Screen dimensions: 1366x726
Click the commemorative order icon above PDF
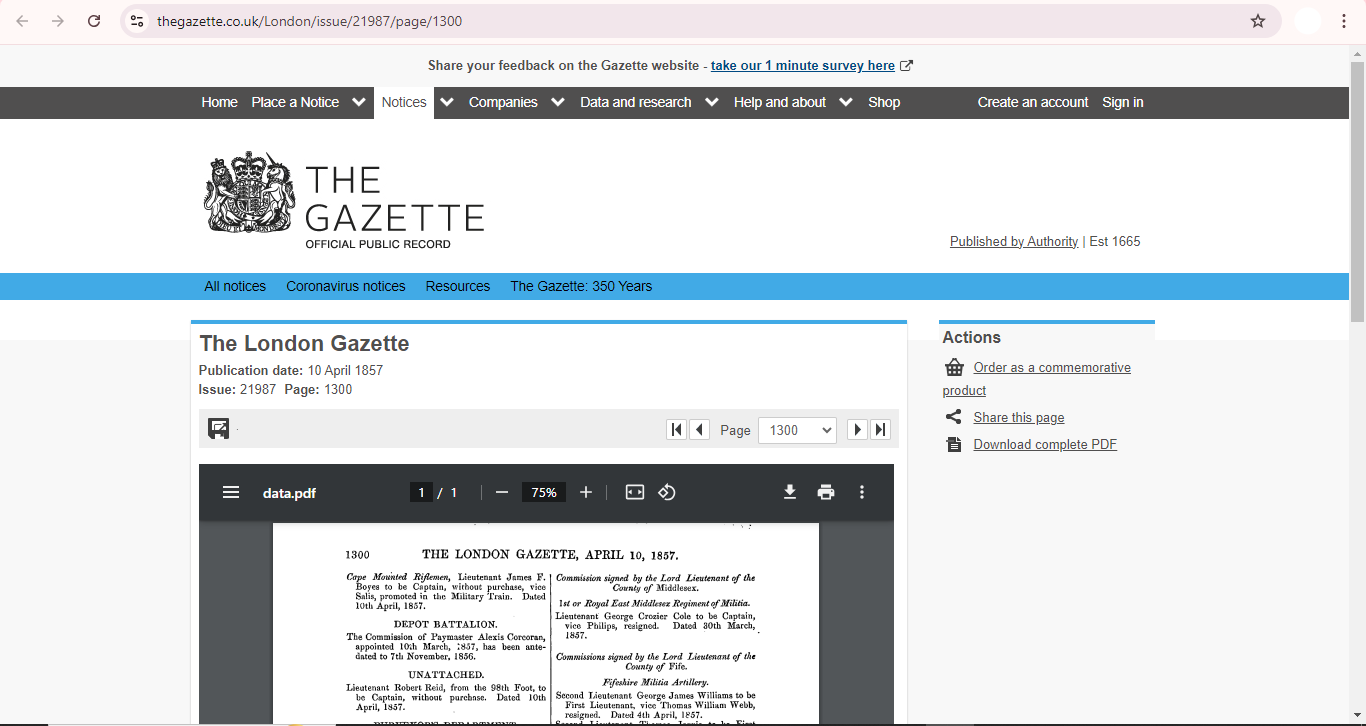coord(219,429)
